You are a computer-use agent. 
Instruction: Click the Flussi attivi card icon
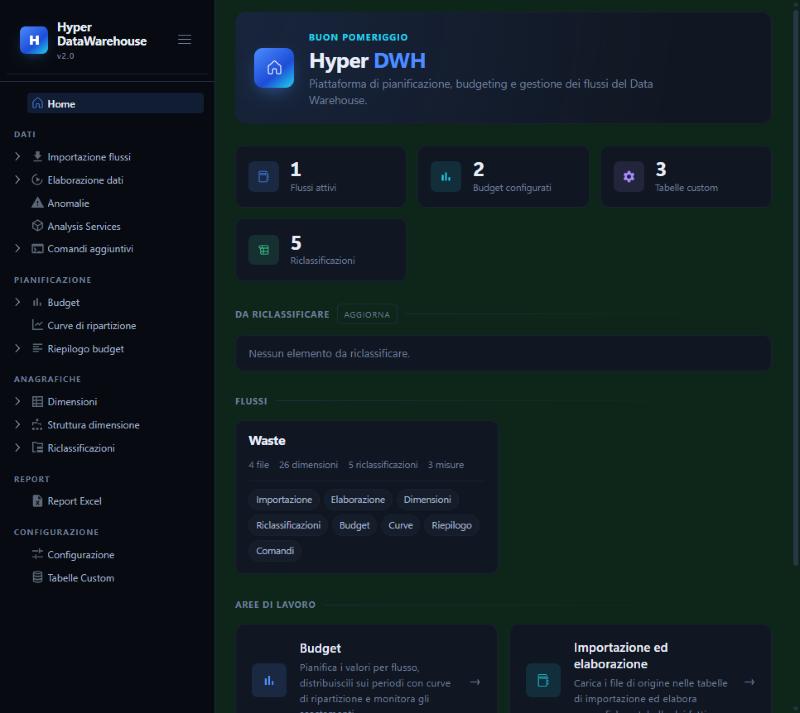(x=263, y=177)
